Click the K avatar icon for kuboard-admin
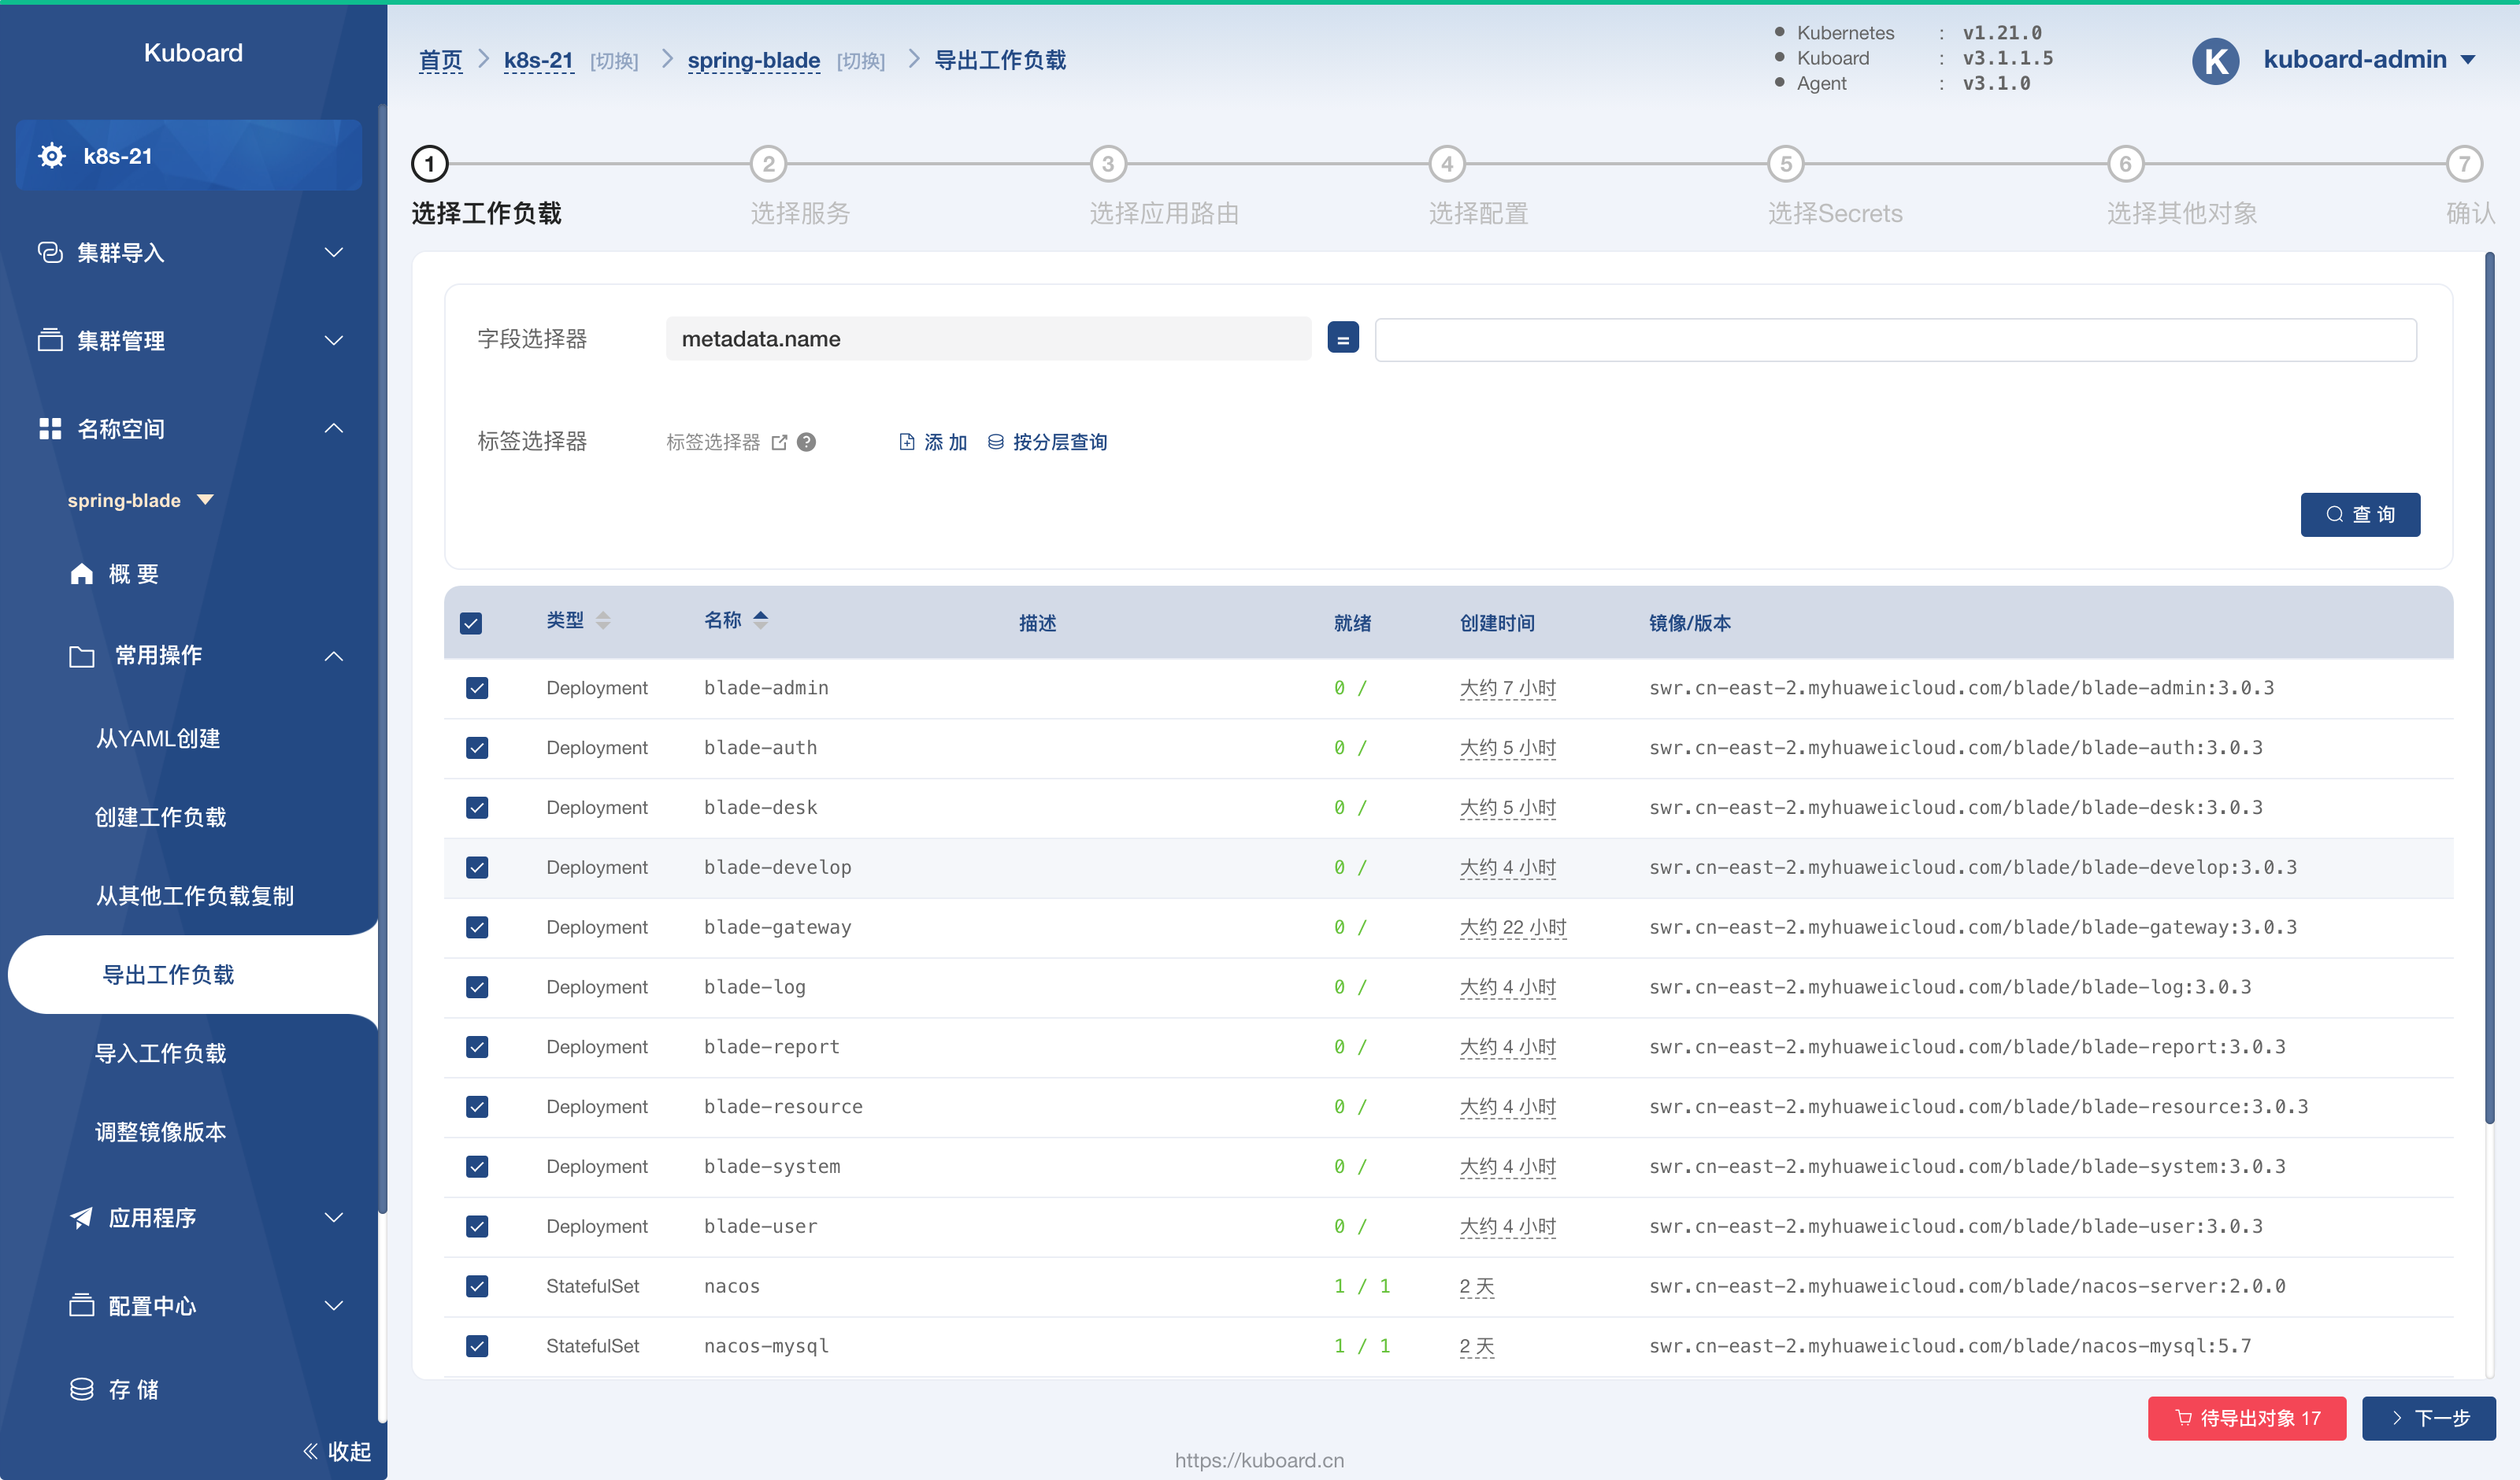Image resolution: width=2520 pixels, height=1480 pixels. pyautogui.click(x=2216, y=60)
